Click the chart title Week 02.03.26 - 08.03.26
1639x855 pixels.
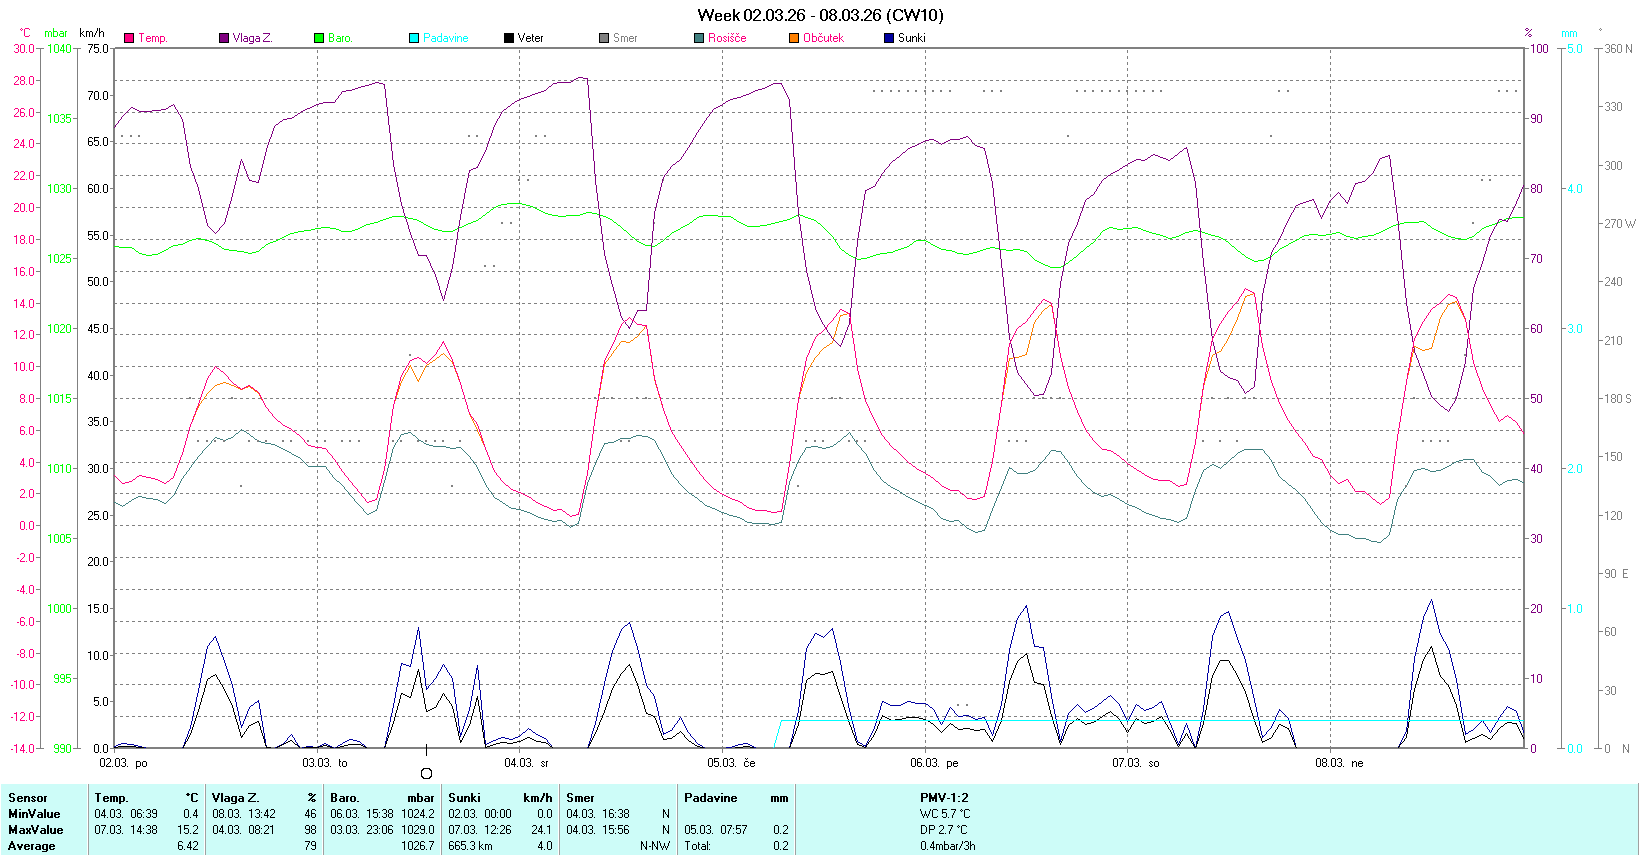pyautogui.click(x=819, y=15)
